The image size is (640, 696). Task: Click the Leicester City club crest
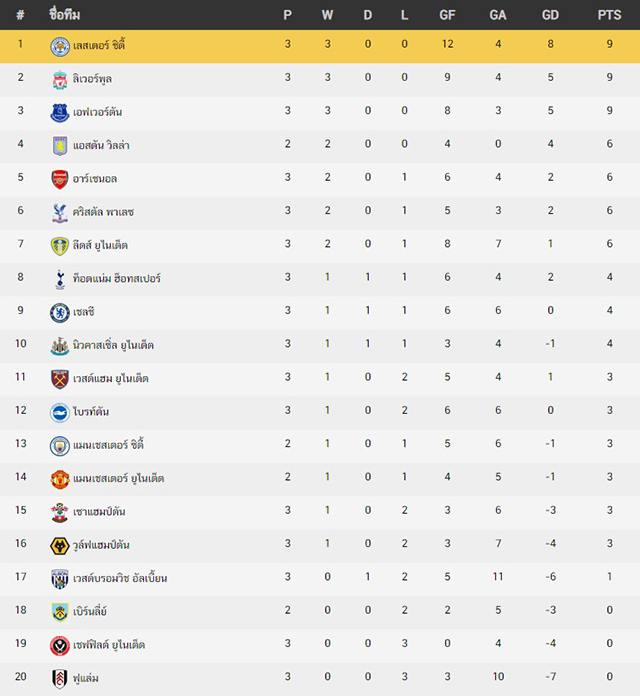point(59,46)
